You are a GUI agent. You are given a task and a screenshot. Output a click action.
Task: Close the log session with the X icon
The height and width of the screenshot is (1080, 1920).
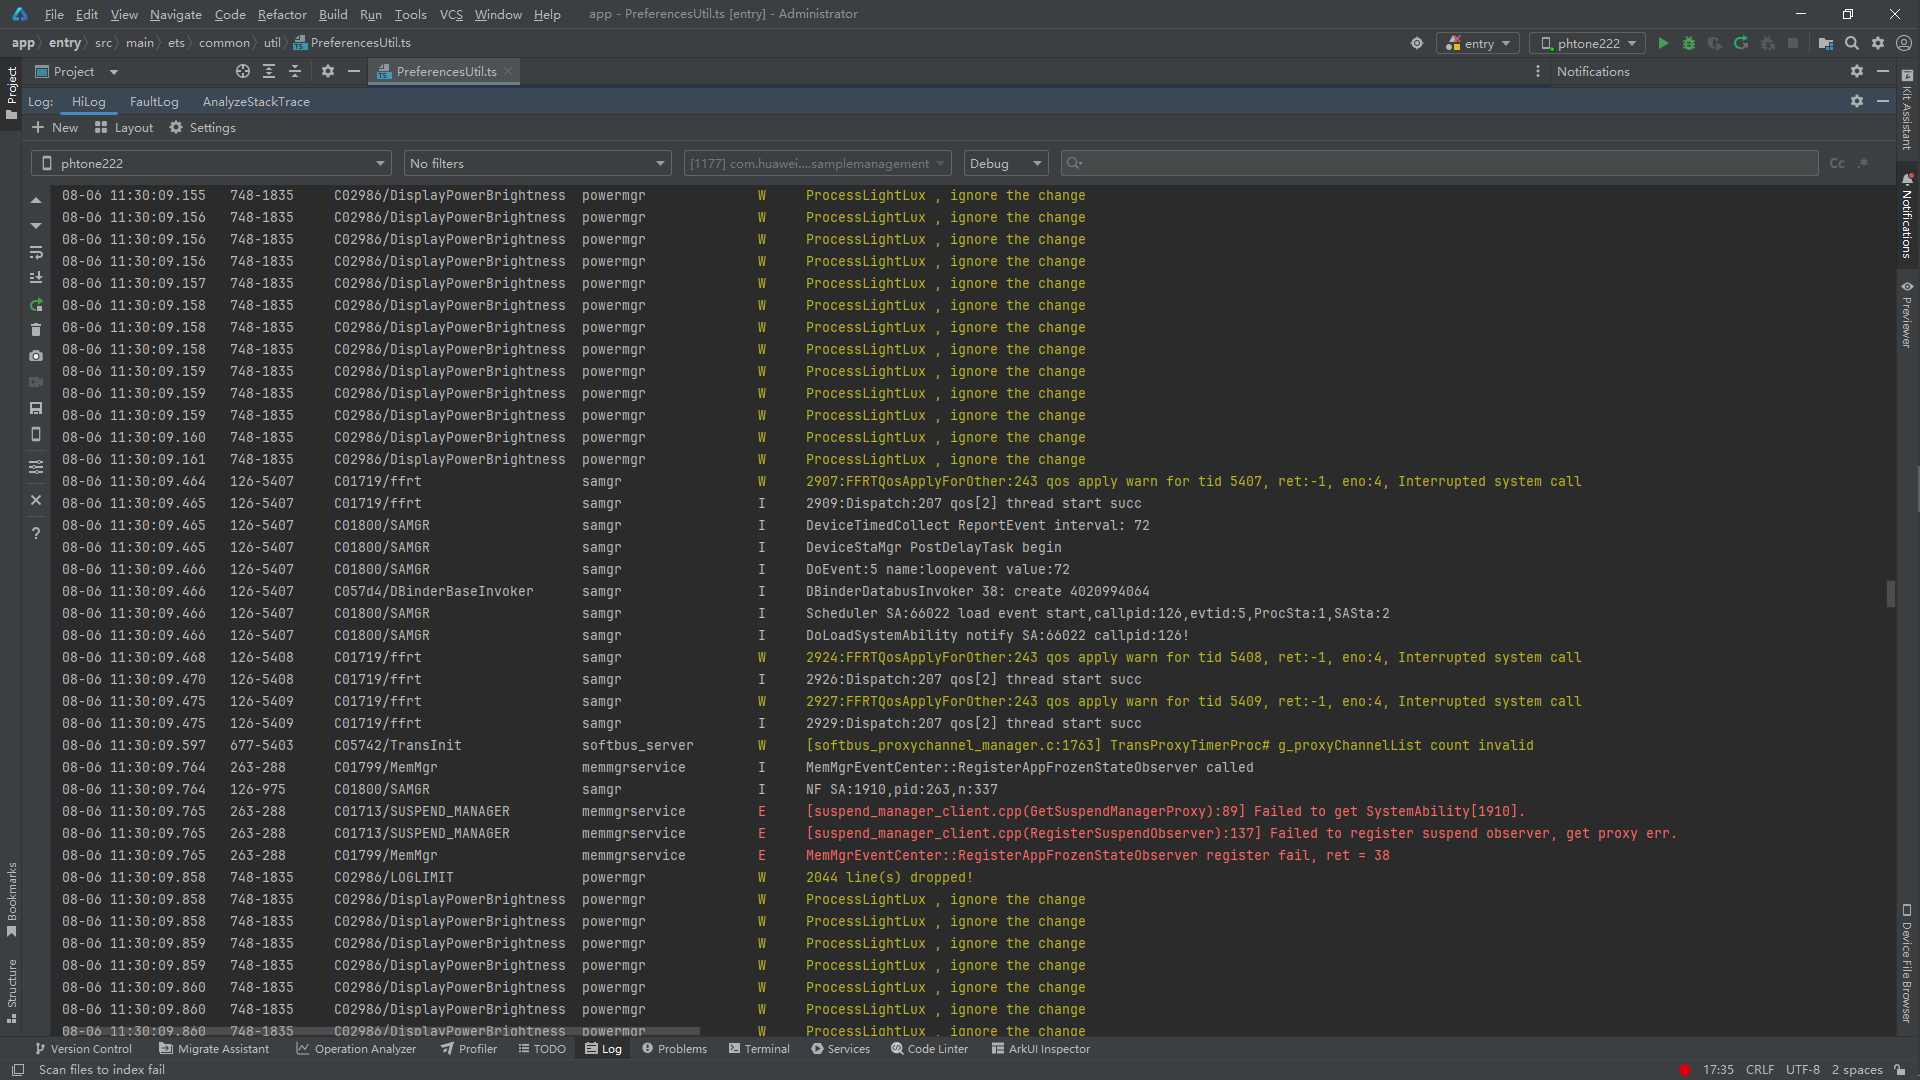click(36, 500)
